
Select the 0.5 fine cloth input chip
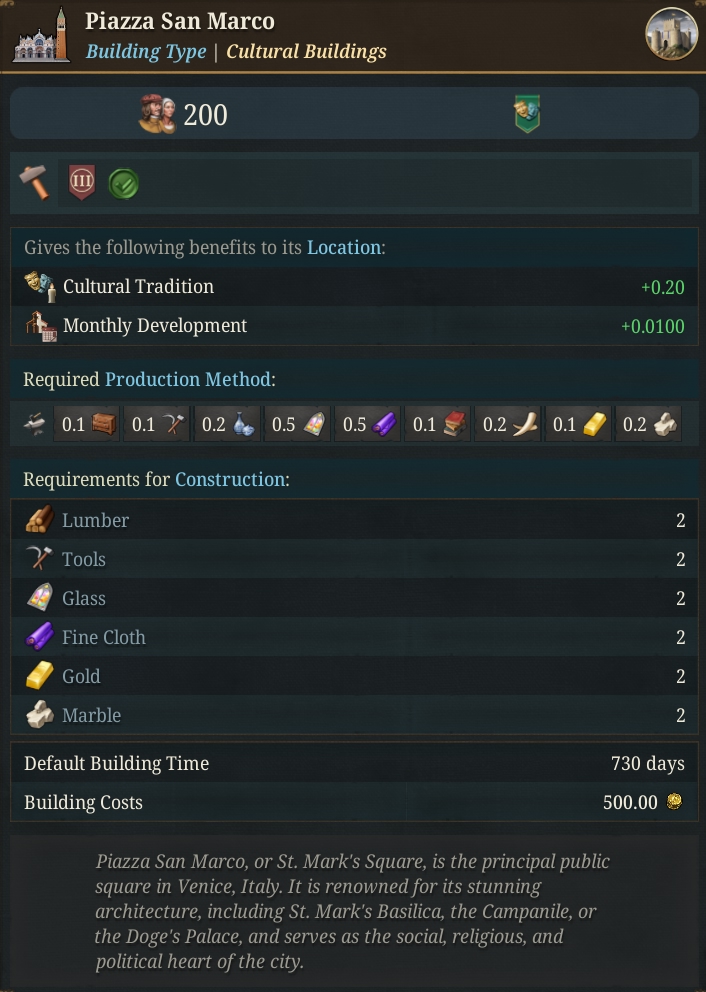(x=367, y=424)
